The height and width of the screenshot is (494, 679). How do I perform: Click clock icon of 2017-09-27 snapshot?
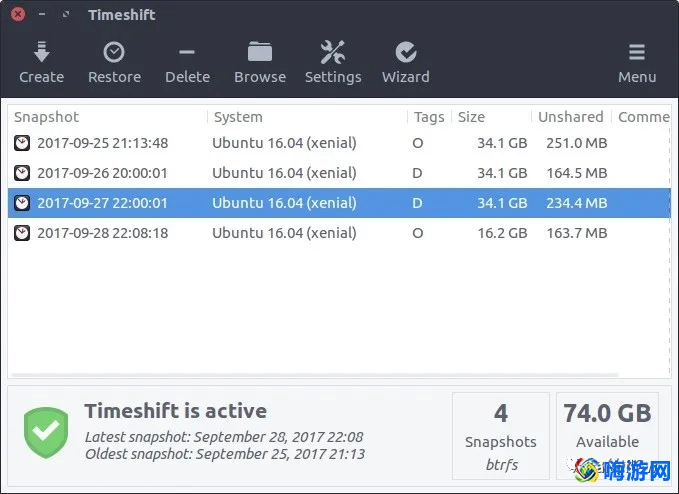point(22,203)
